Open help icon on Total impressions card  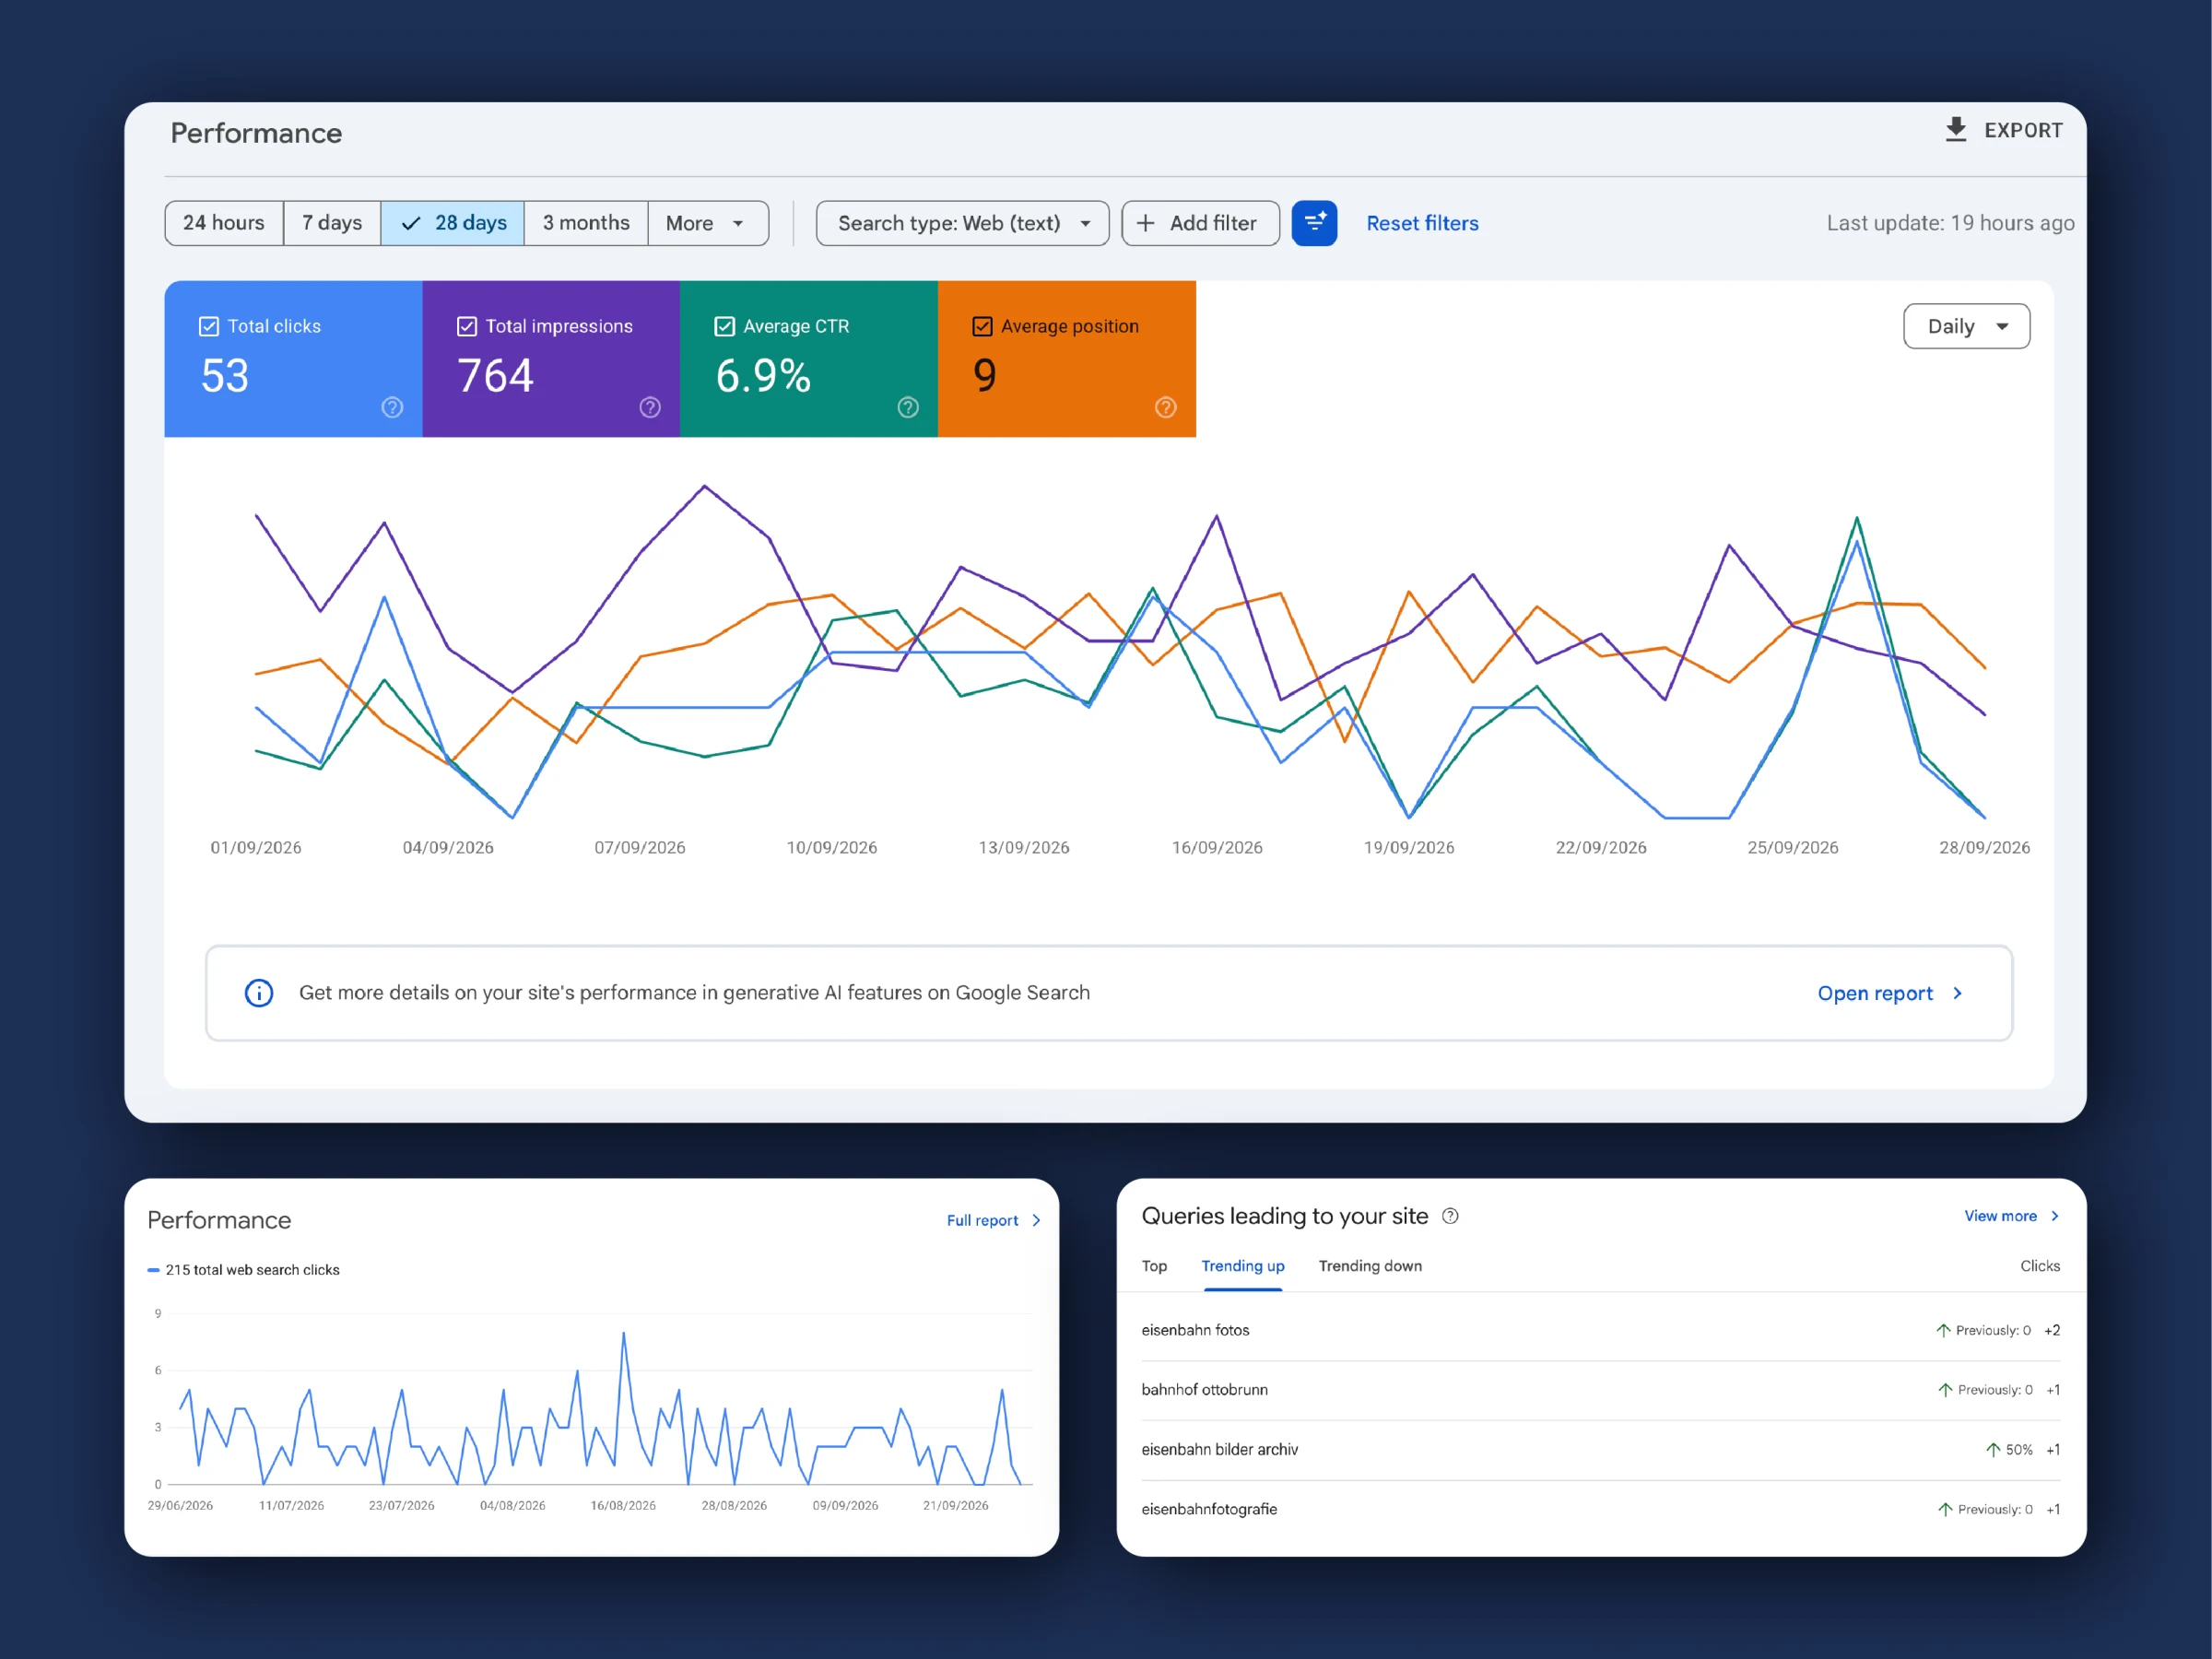pyautogui.click(x=650, y=407)
